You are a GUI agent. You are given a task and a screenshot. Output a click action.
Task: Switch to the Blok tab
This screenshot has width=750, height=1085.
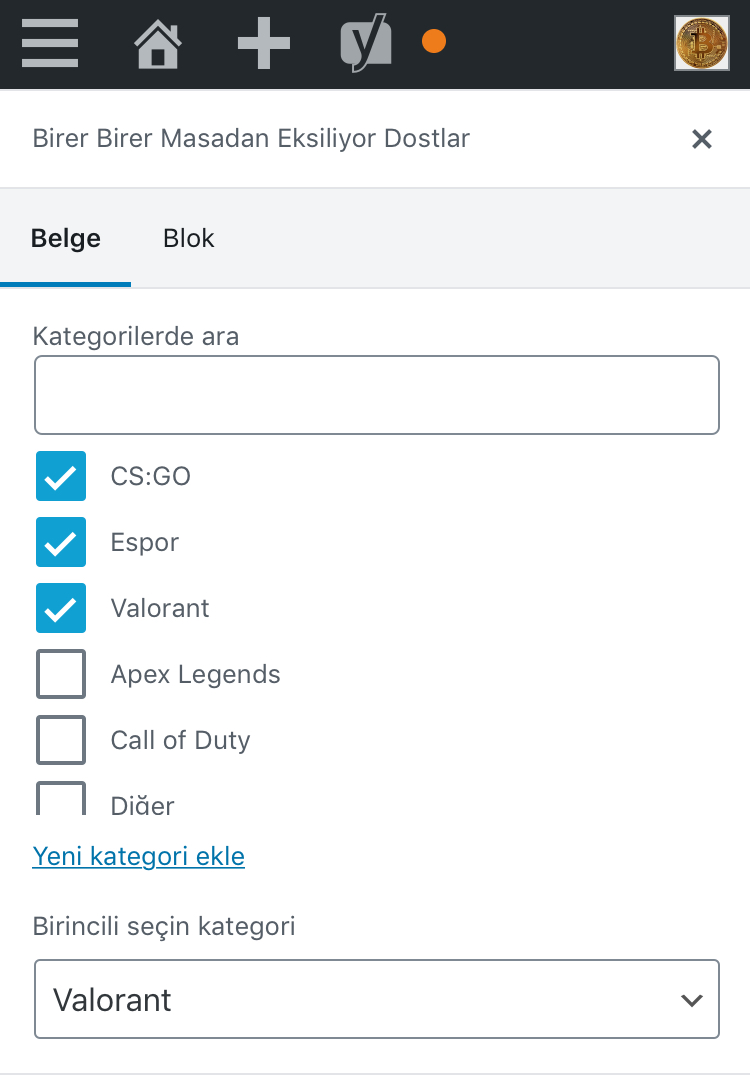[188, 238]
